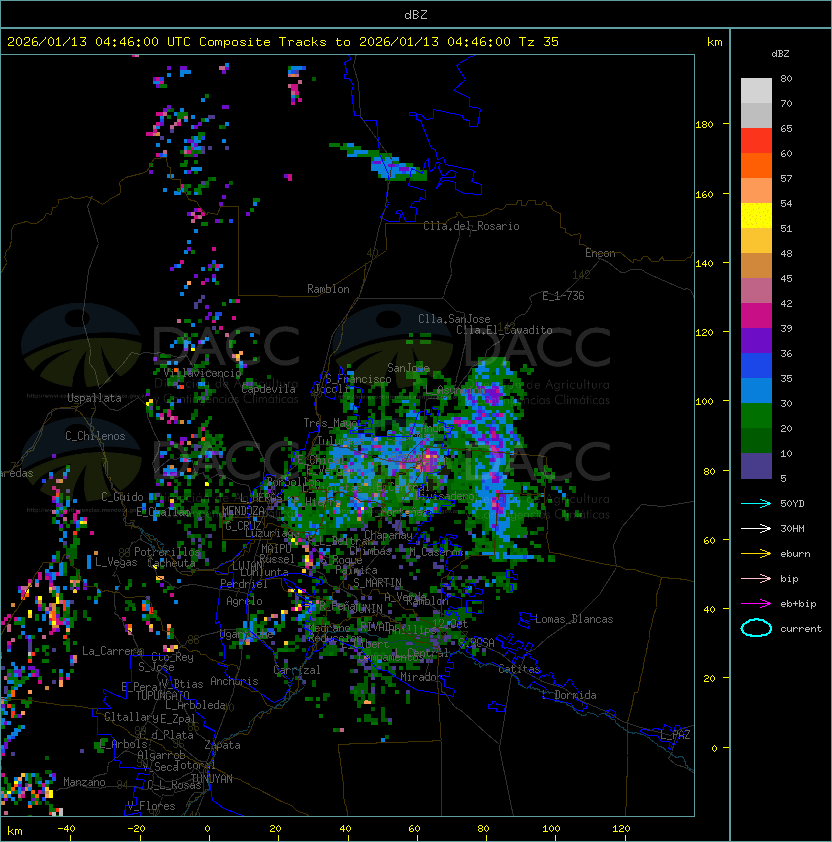
Task: Click the 'La_Carrera' place label
Action: (x=112, y=651)
